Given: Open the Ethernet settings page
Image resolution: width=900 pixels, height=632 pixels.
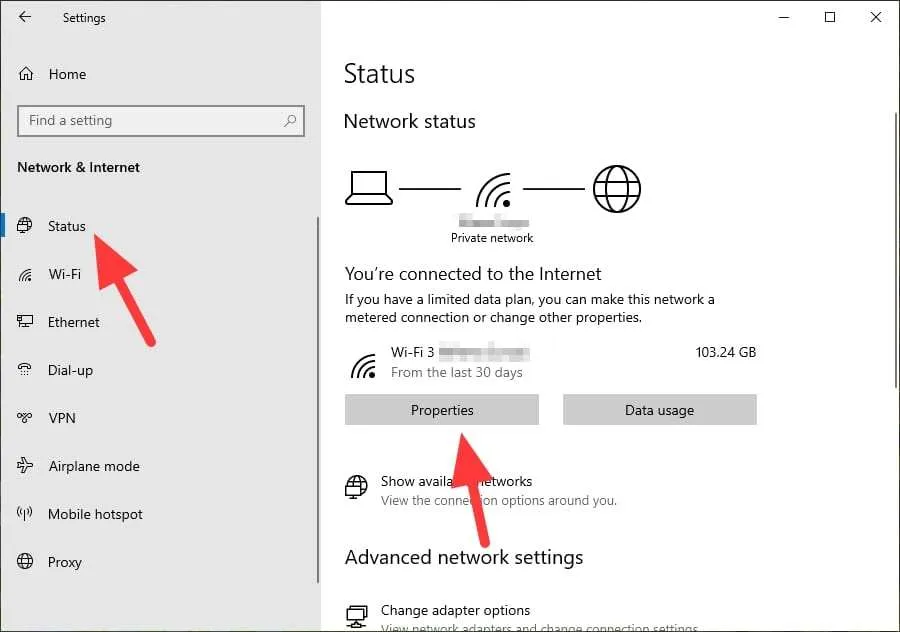Looking at the screenshot, I should coord(73,322).
